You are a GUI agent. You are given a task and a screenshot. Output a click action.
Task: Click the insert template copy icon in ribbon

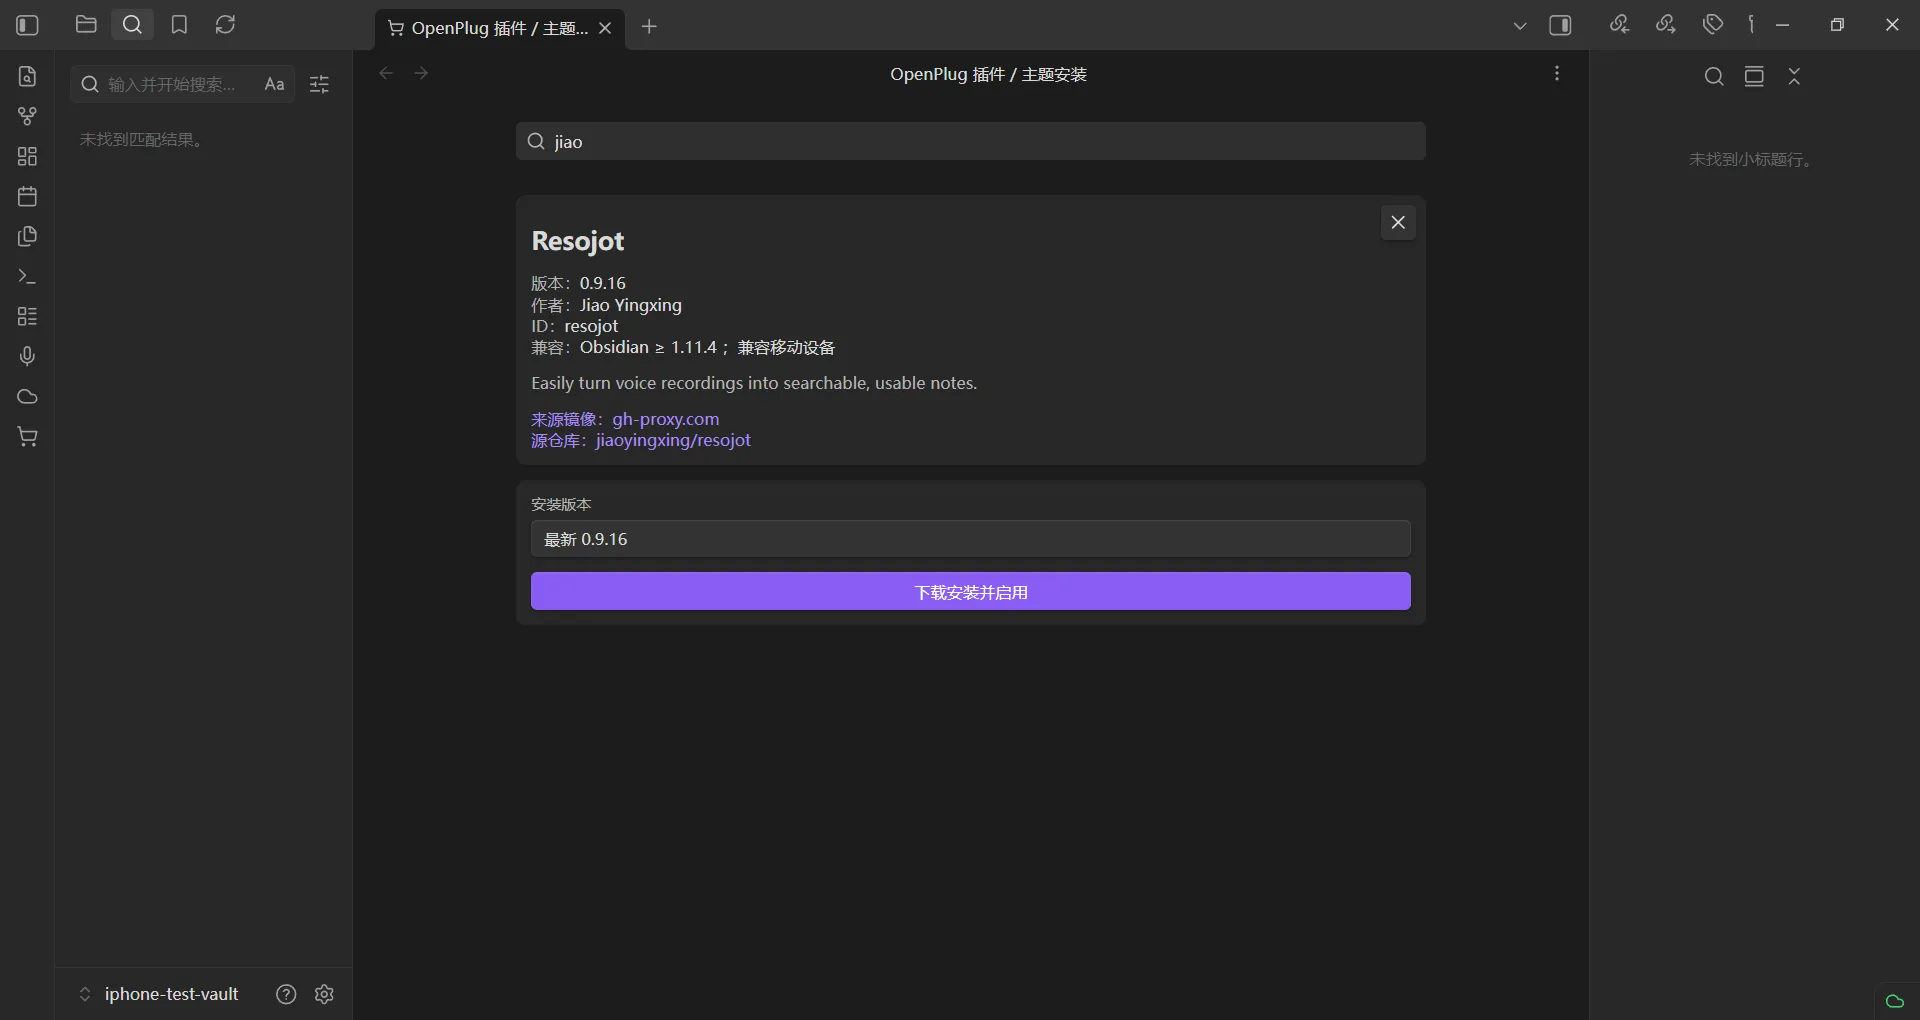pyautogui.click(x=28, y=236)
